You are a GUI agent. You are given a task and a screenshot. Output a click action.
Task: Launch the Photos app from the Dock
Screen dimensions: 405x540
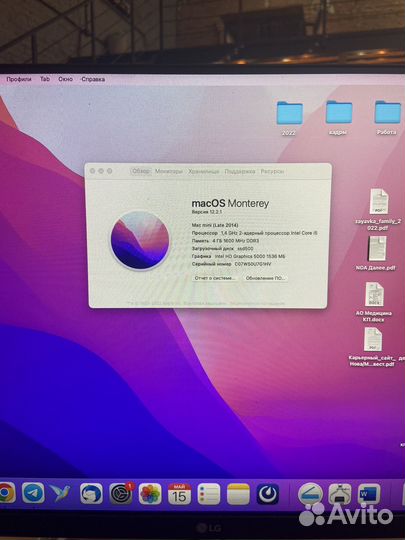pos(150,494)
